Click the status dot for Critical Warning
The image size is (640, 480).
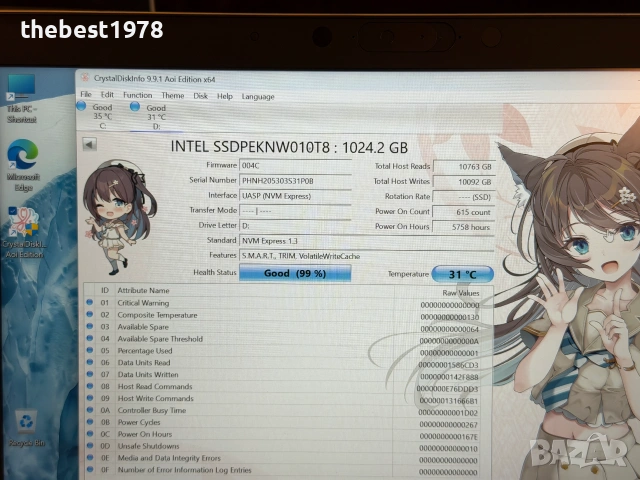coord(89,302)
